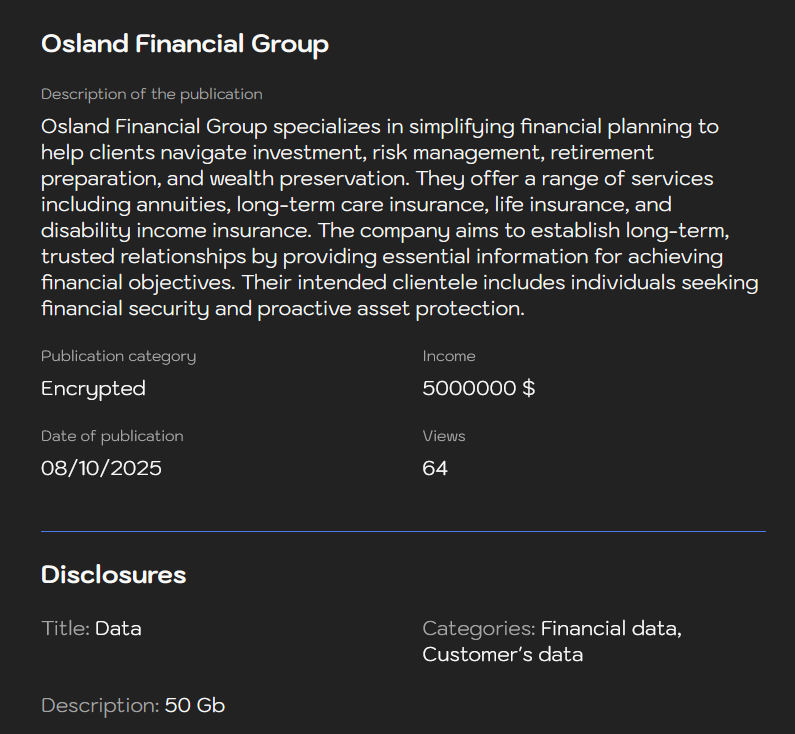Click the 'Date of publication' label
This screenshot has height=734, width=795.
[112, 436]
